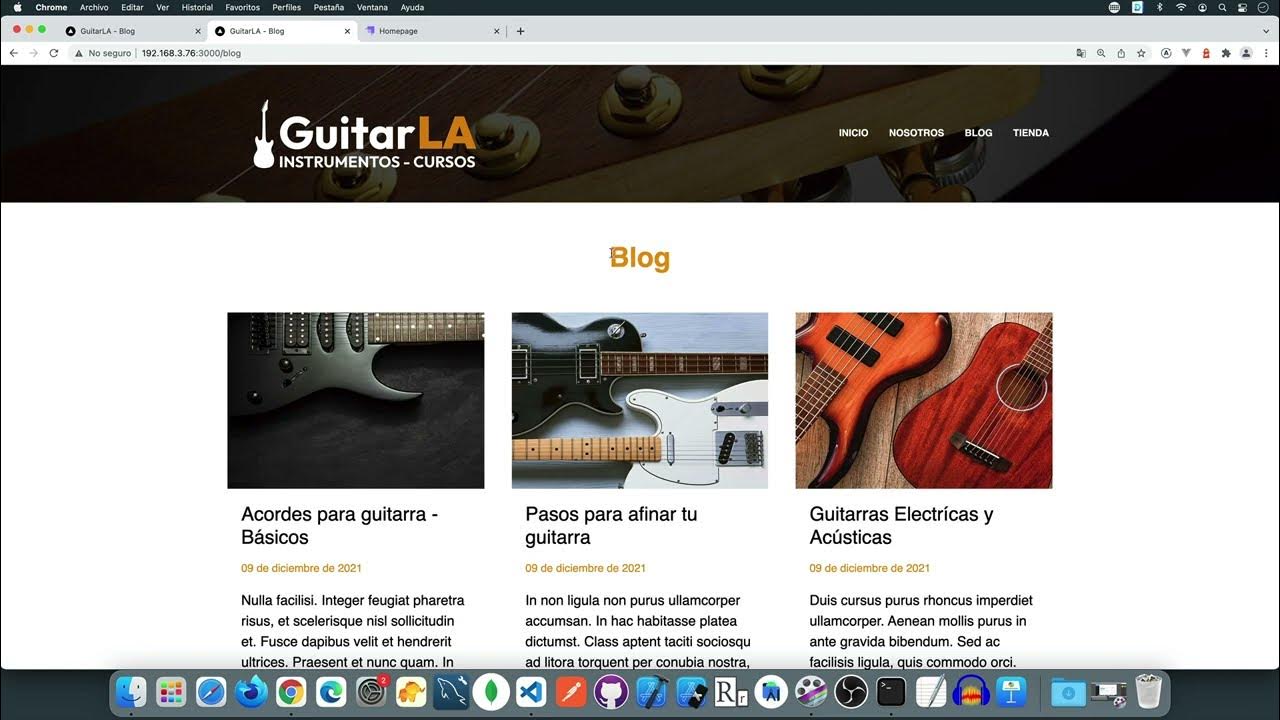Close the Homepage tab
The image size is (1280, 720).
(x=497, y=31)
